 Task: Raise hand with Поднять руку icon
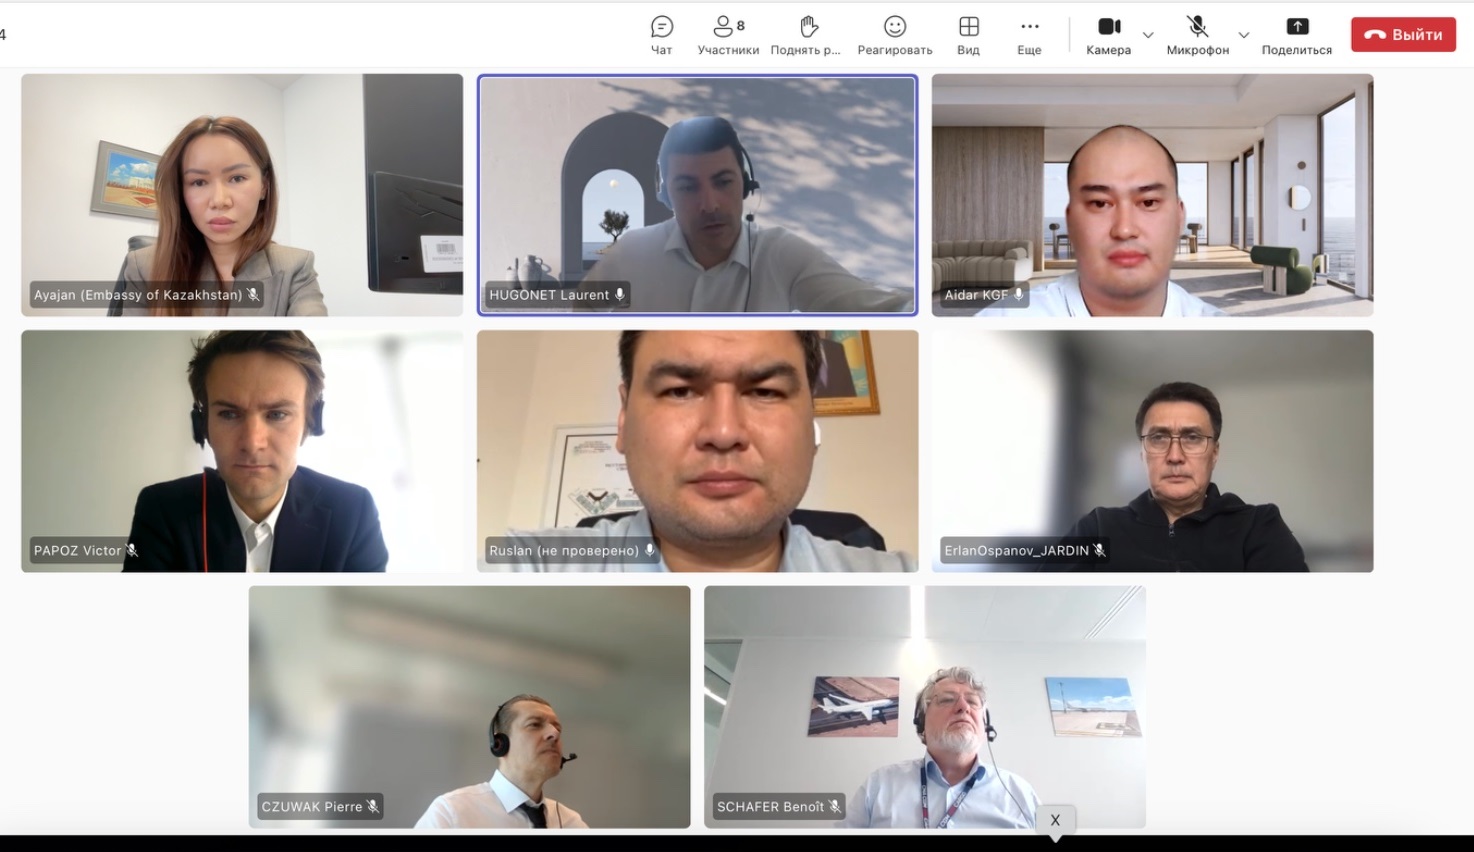(806, 35)
